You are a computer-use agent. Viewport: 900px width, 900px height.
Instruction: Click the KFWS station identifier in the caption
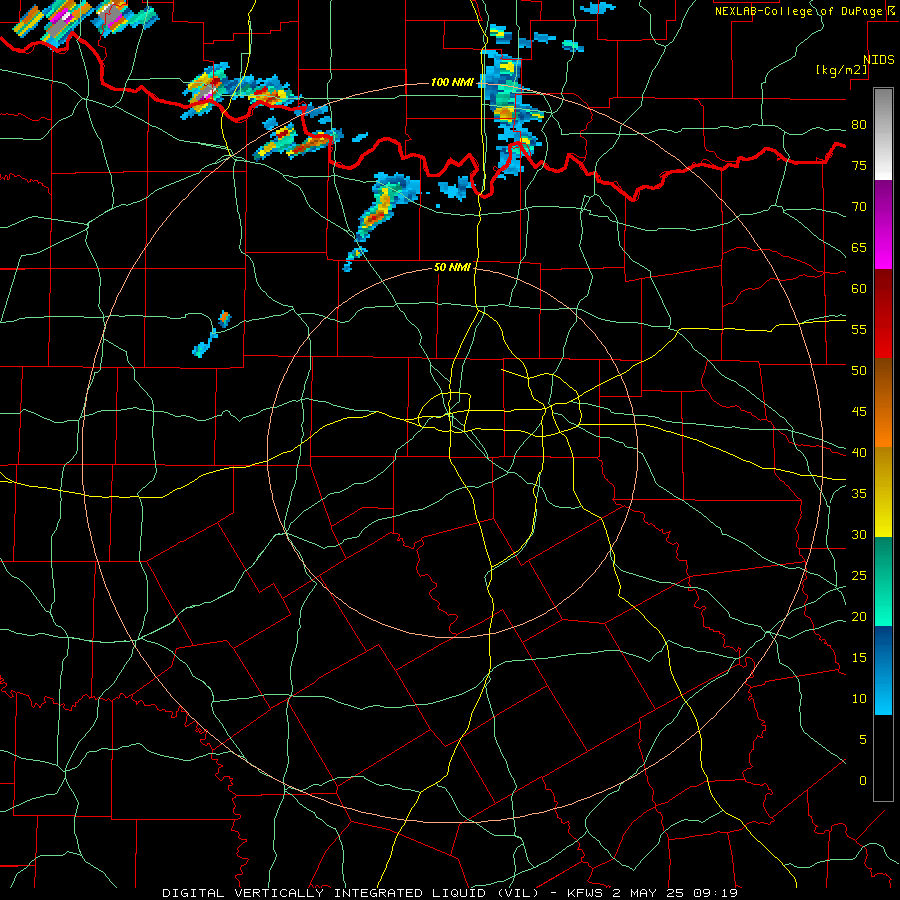585,893
